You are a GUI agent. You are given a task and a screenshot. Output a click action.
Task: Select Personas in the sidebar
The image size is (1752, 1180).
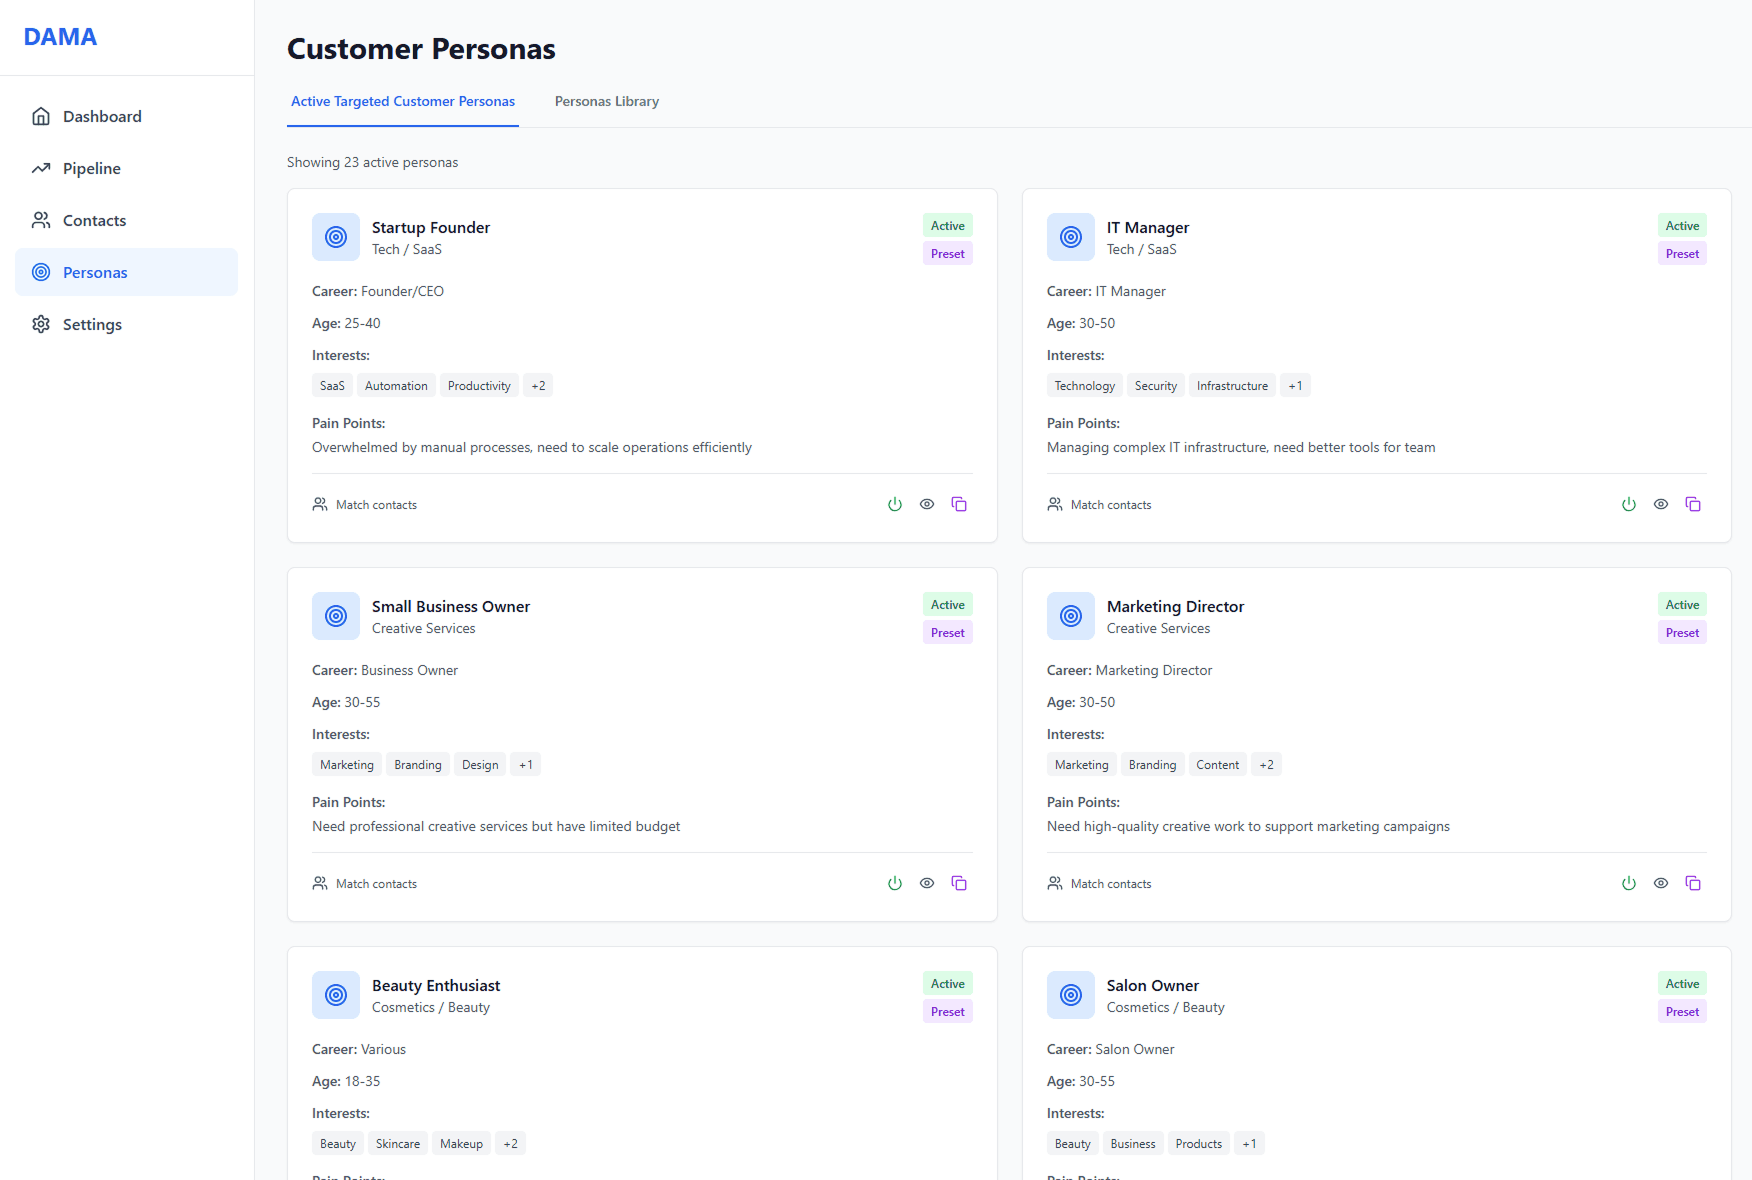tap(126, 272)
